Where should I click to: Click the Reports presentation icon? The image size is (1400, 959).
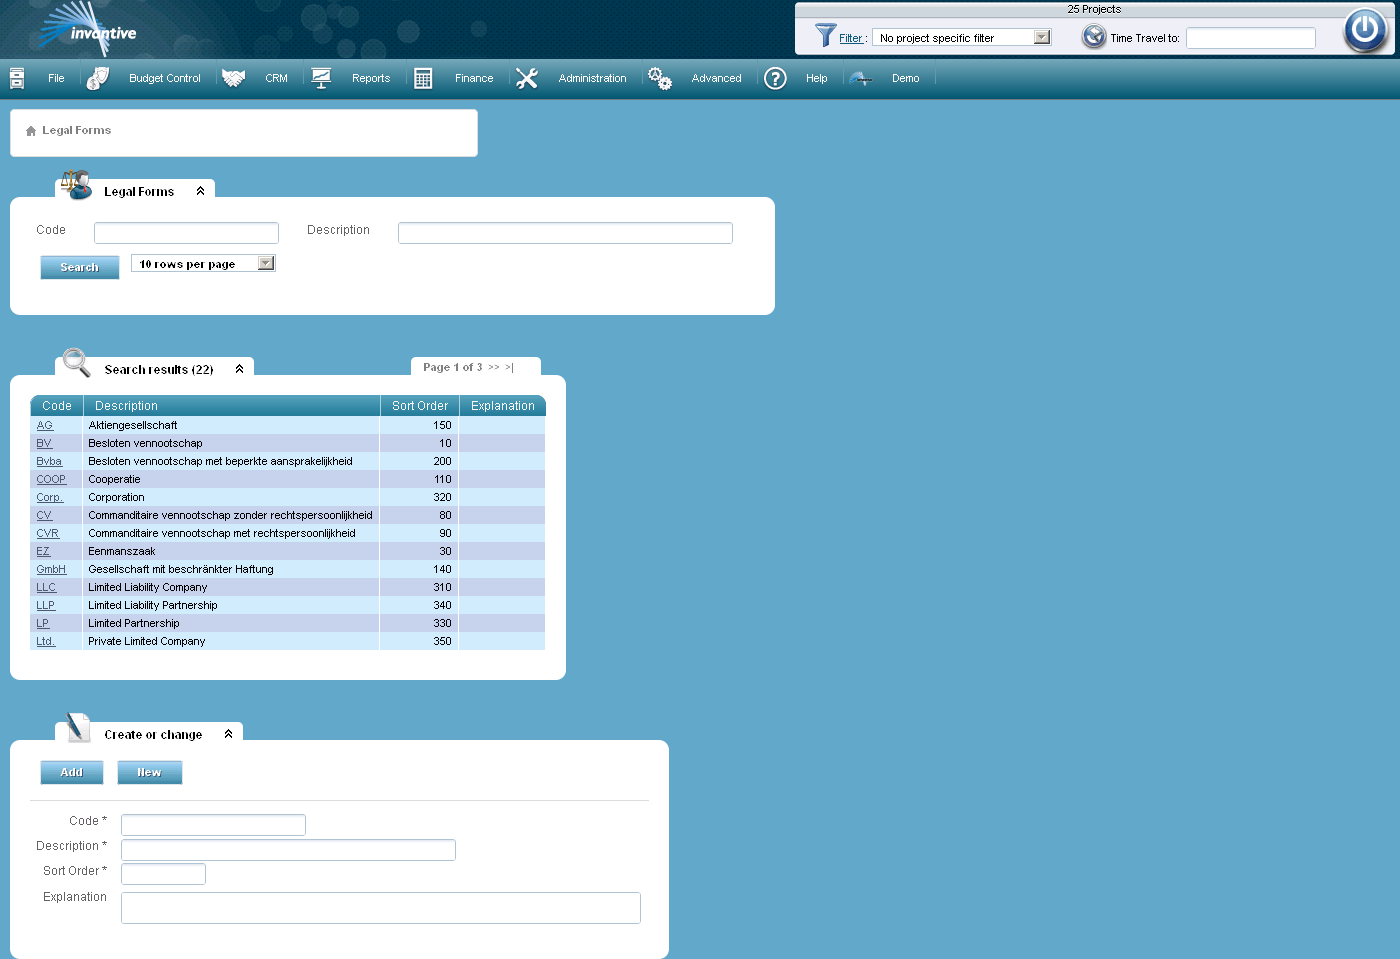click(321, 78)
